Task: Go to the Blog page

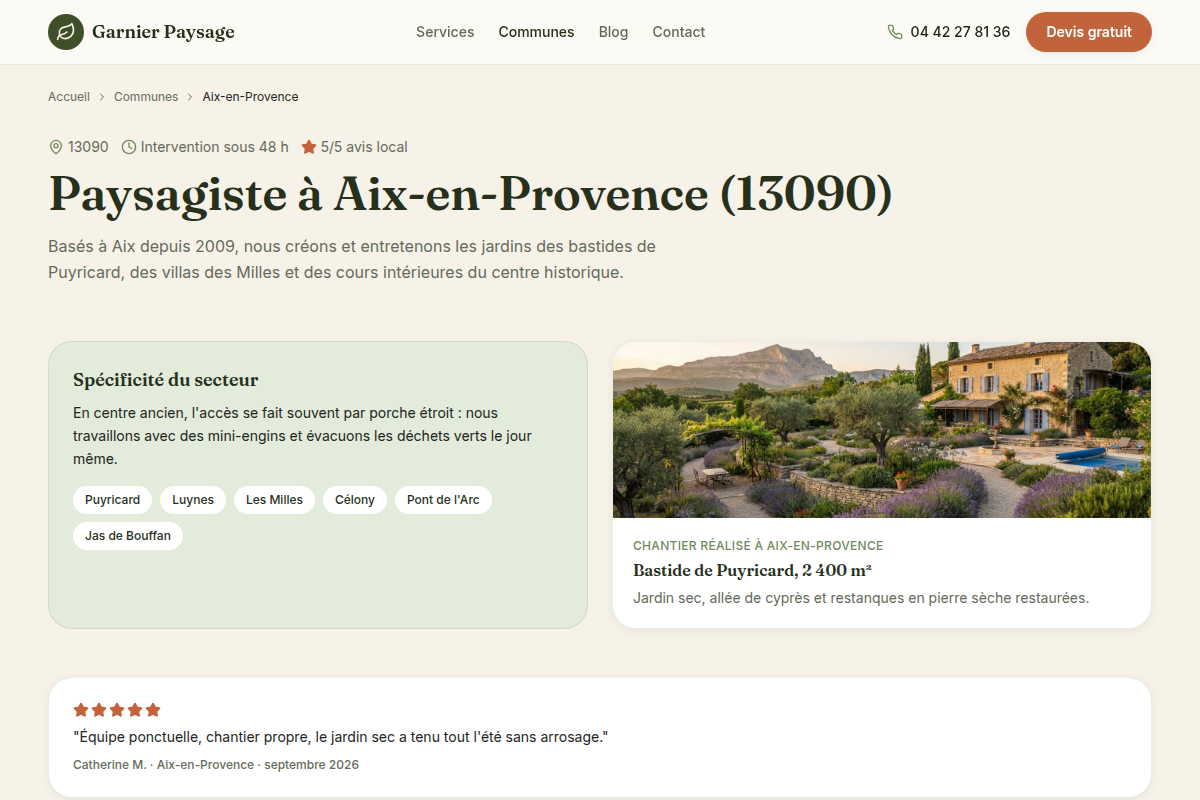Action: pos(613,32)
